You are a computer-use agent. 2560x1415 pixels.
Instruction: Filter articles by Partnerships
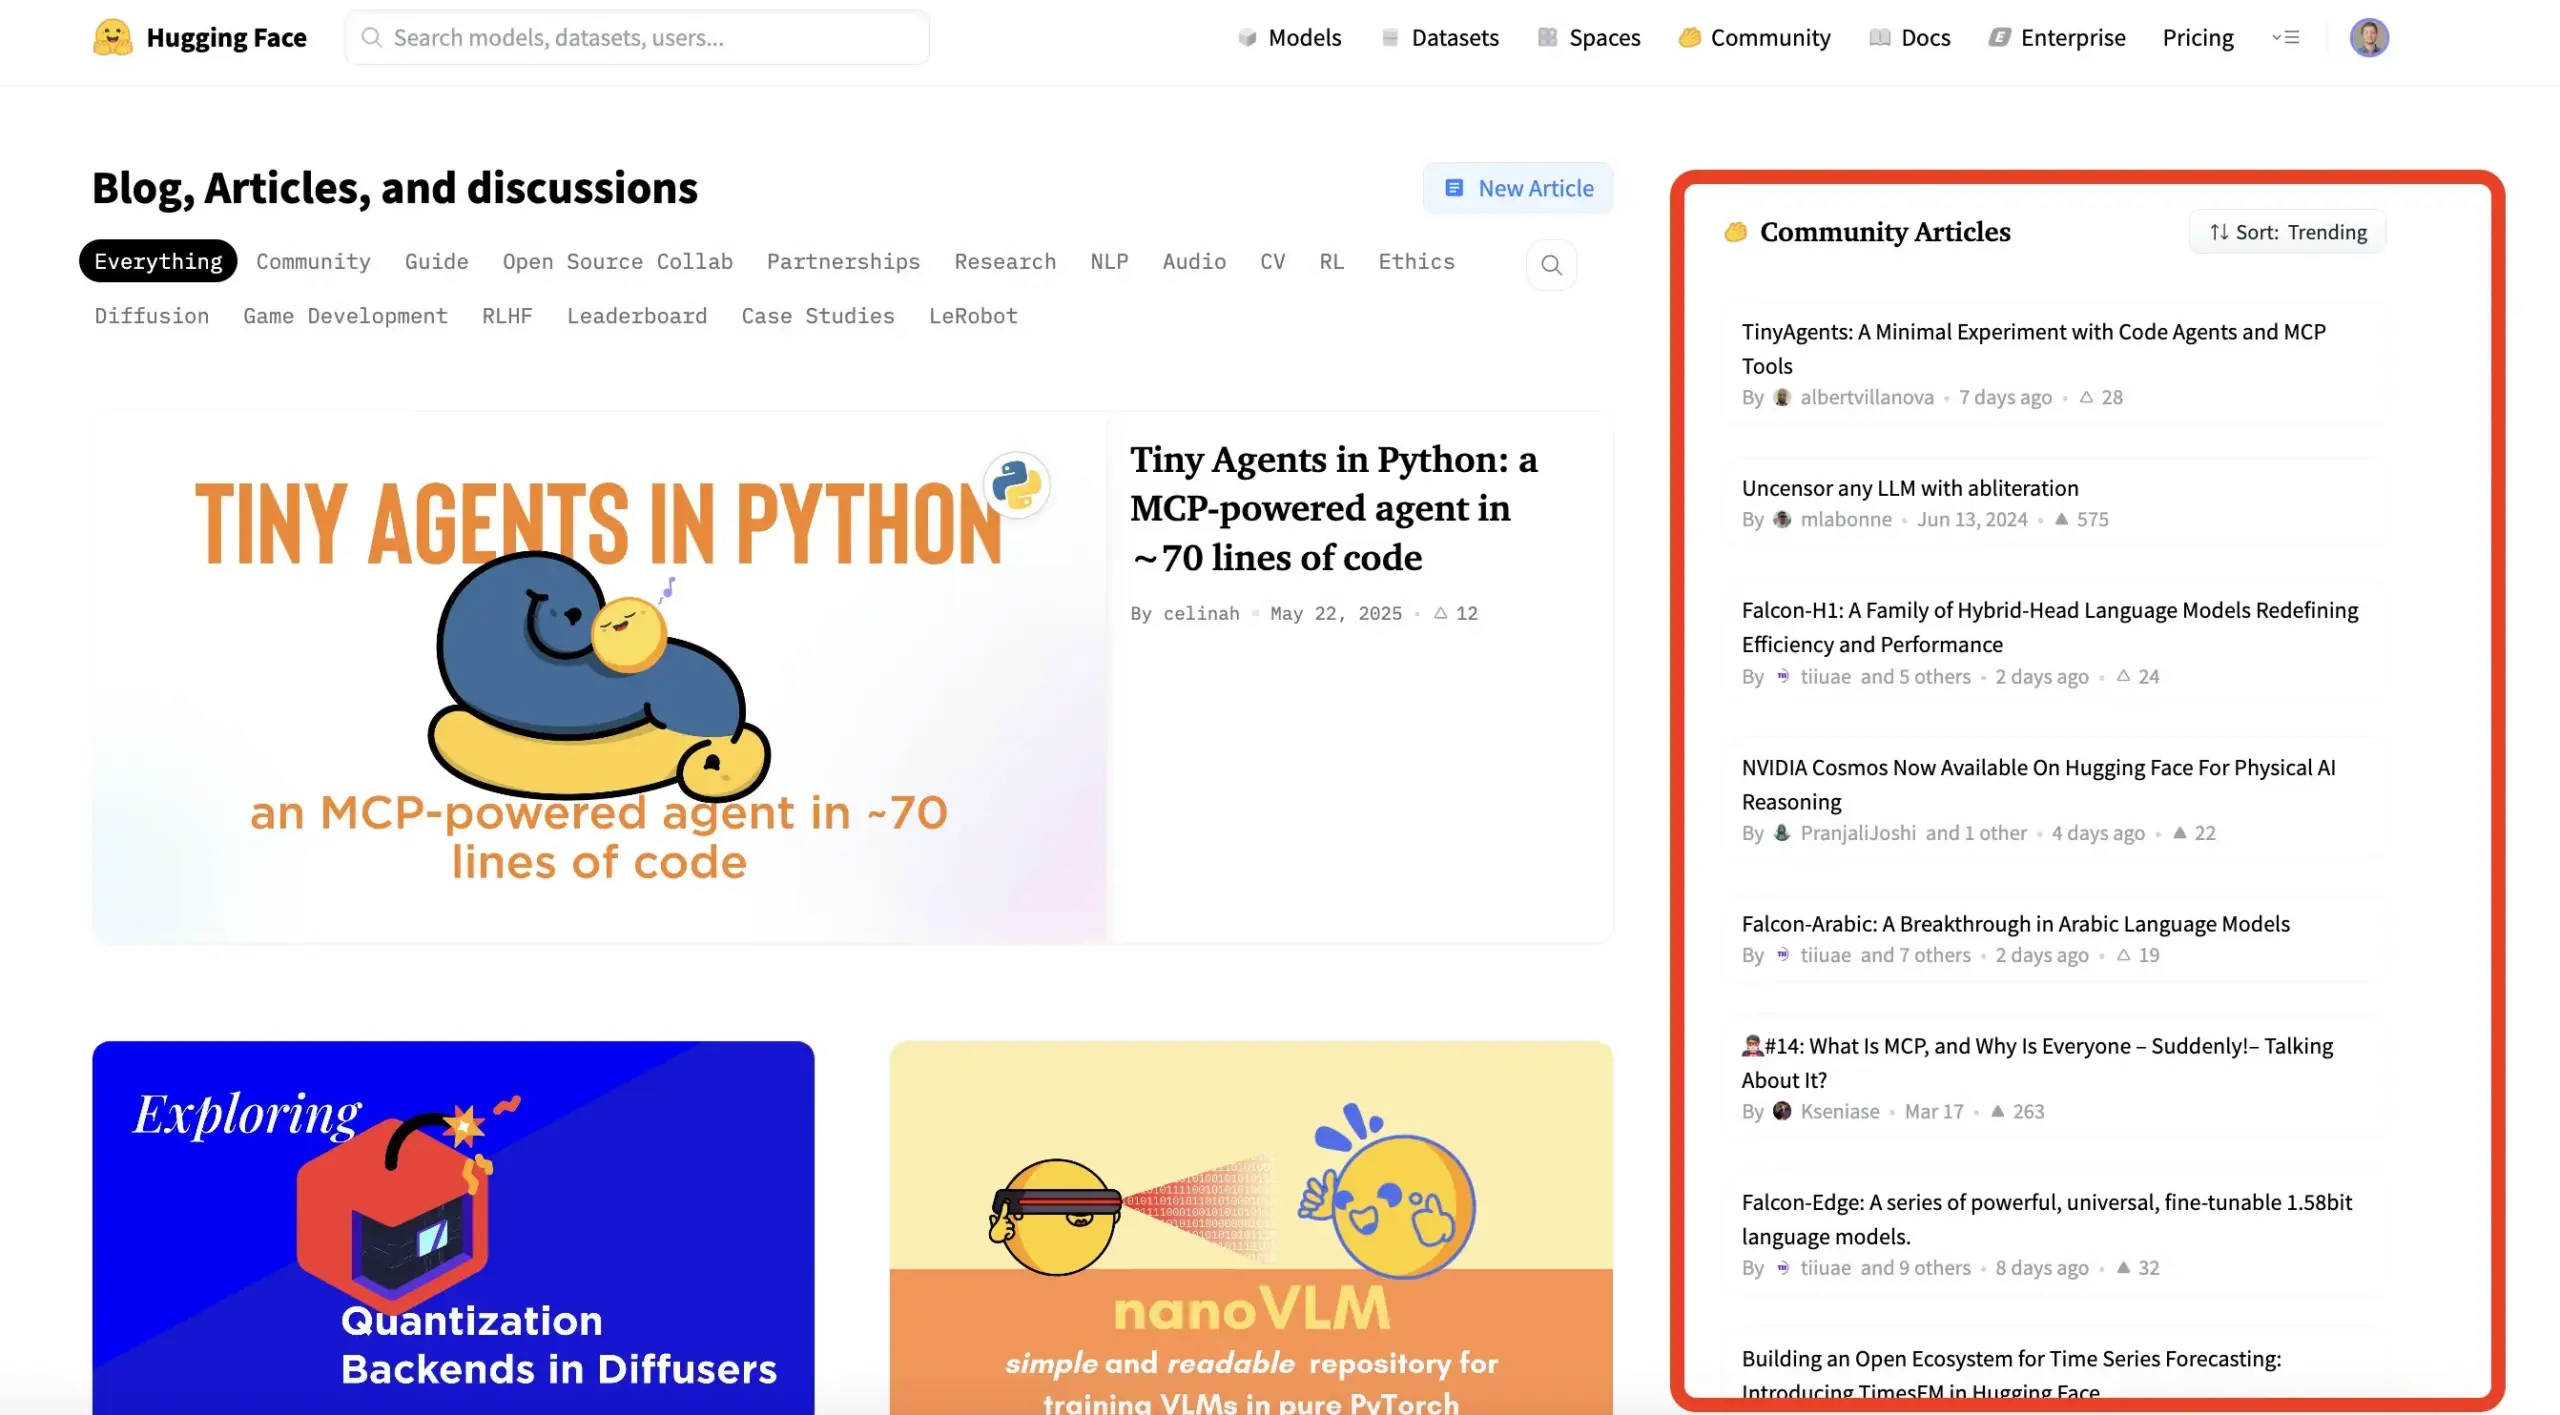[x=843, y=262]
